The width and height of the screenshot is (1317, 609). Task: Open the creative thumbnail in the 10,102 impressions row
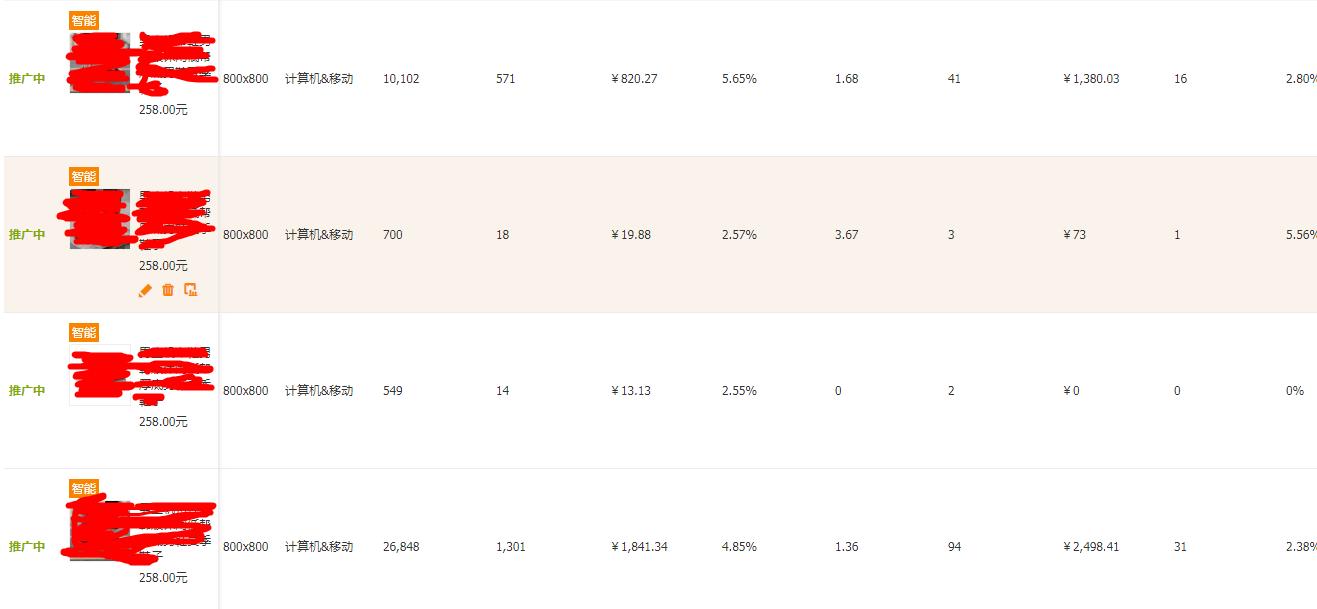point(99,63)
